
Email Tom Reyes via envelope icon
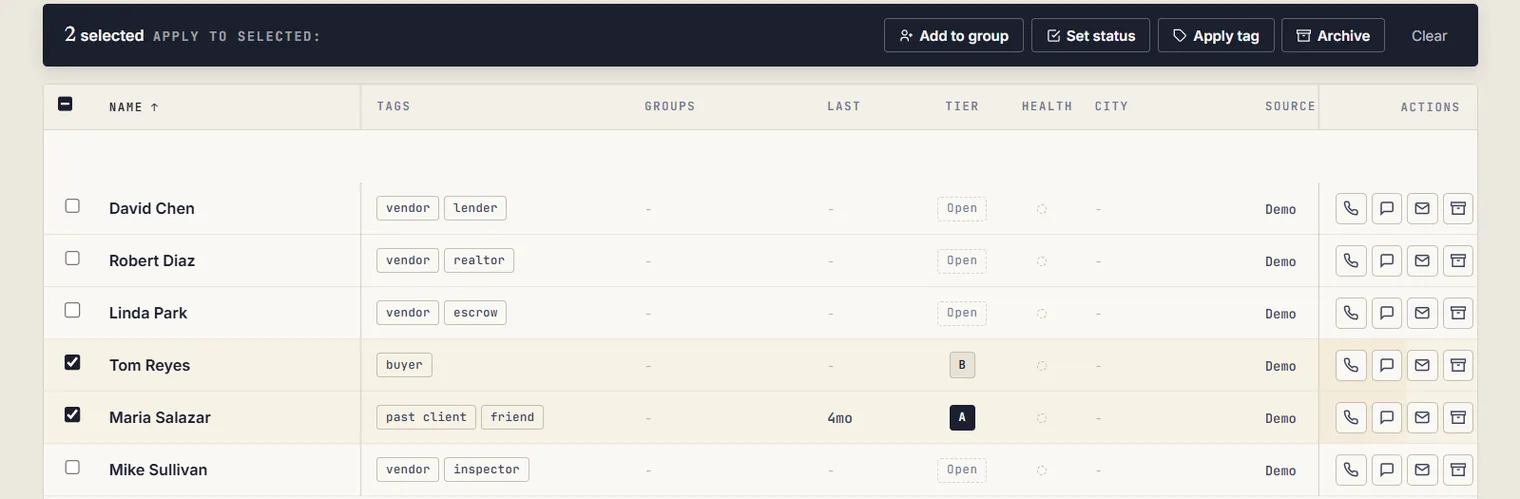click(x=1422, y=365)
